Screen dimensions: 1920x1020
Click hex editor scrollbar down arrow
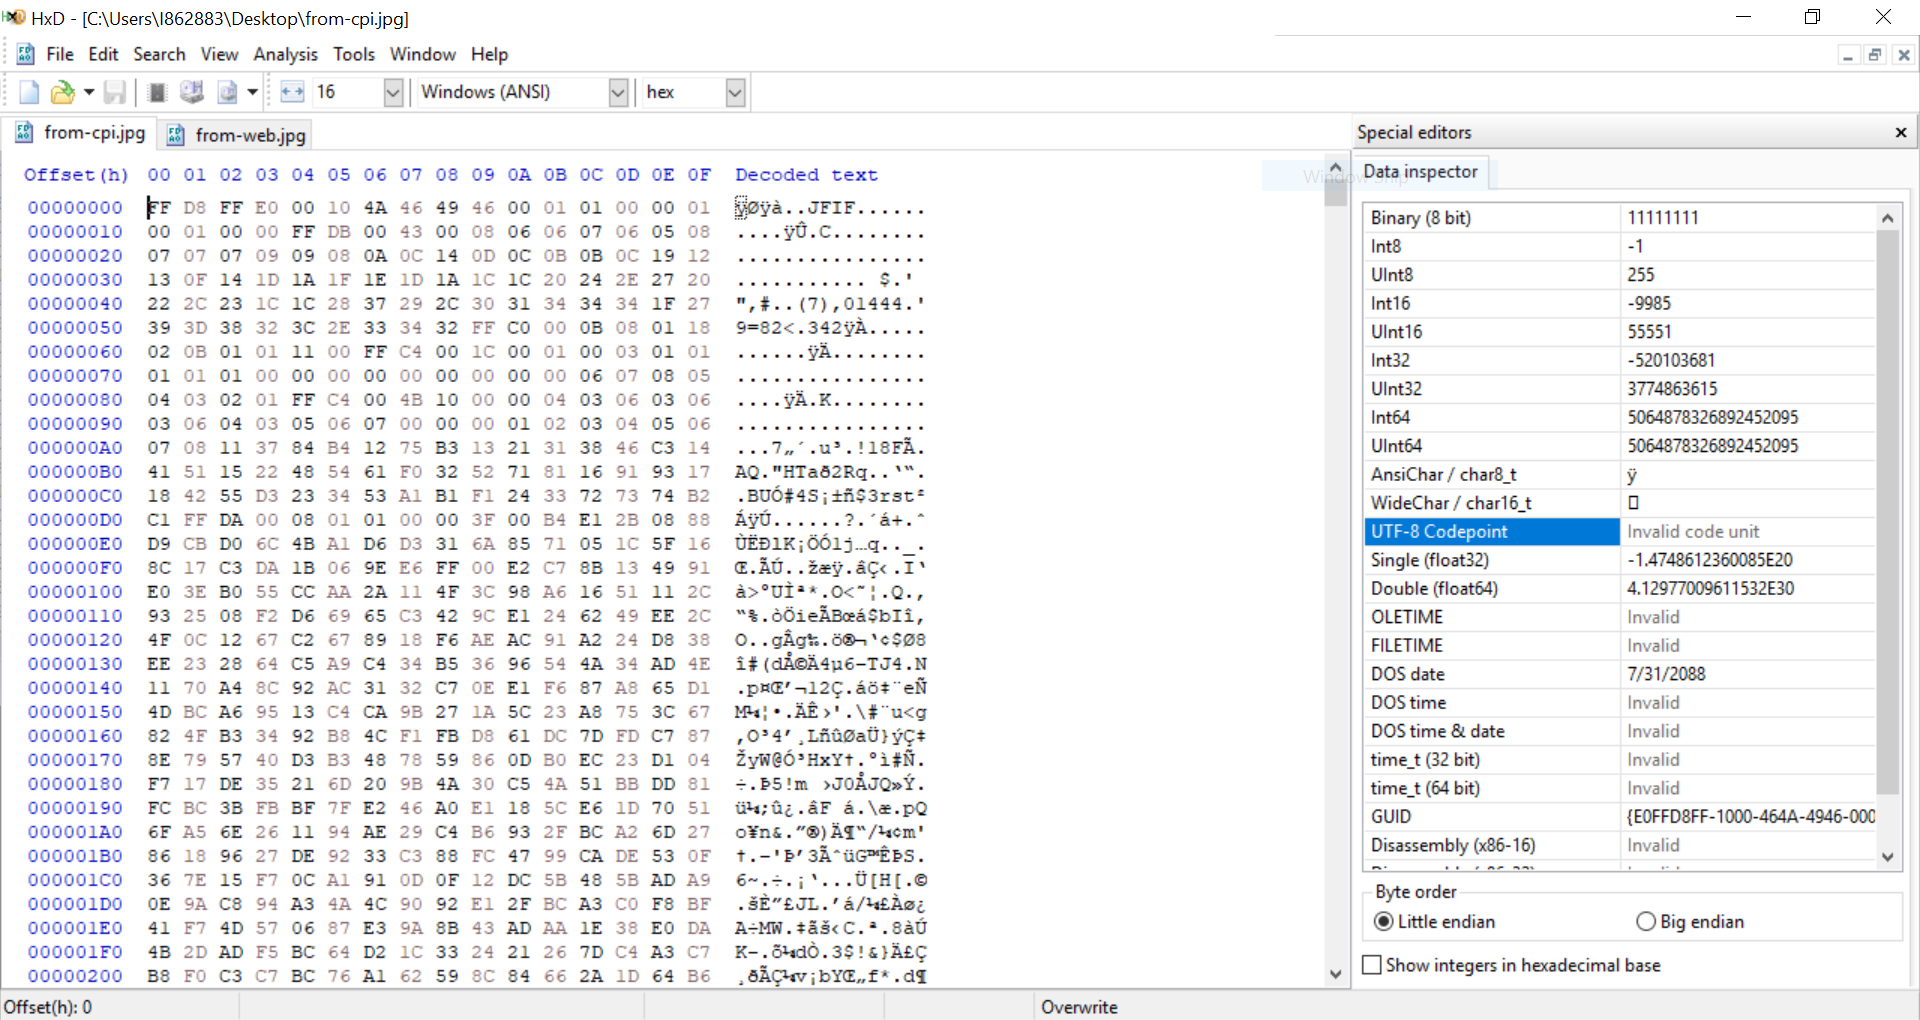pyautogui.click(x=1335, y=974)
